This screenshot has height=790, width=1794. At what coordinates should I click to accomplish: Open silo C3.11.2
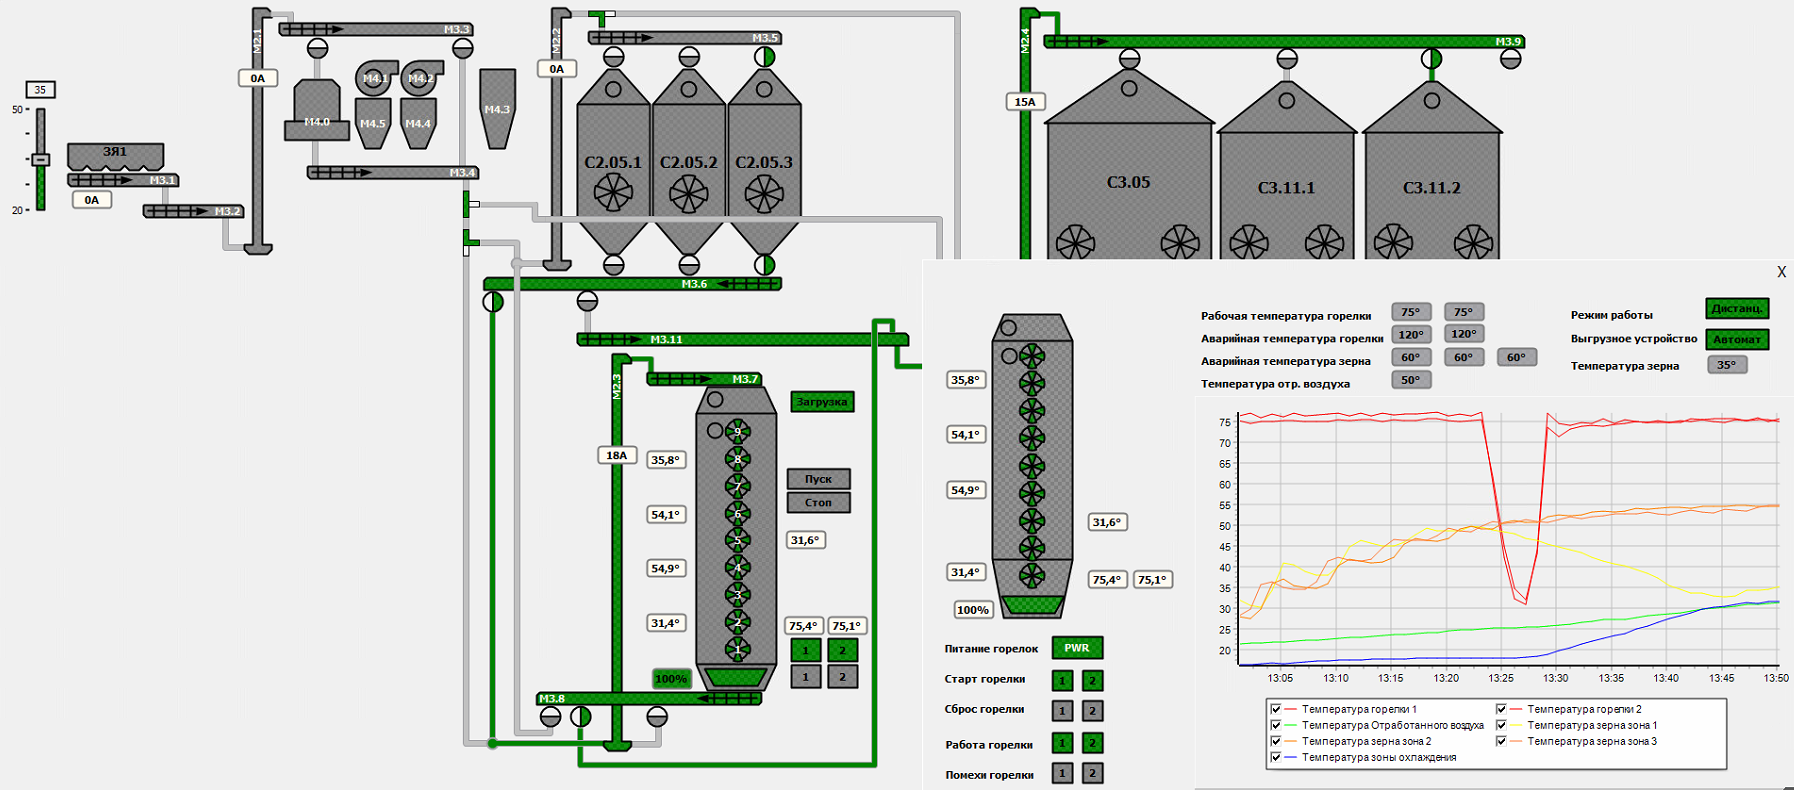pyautogui.click(x=1432, y=170)
